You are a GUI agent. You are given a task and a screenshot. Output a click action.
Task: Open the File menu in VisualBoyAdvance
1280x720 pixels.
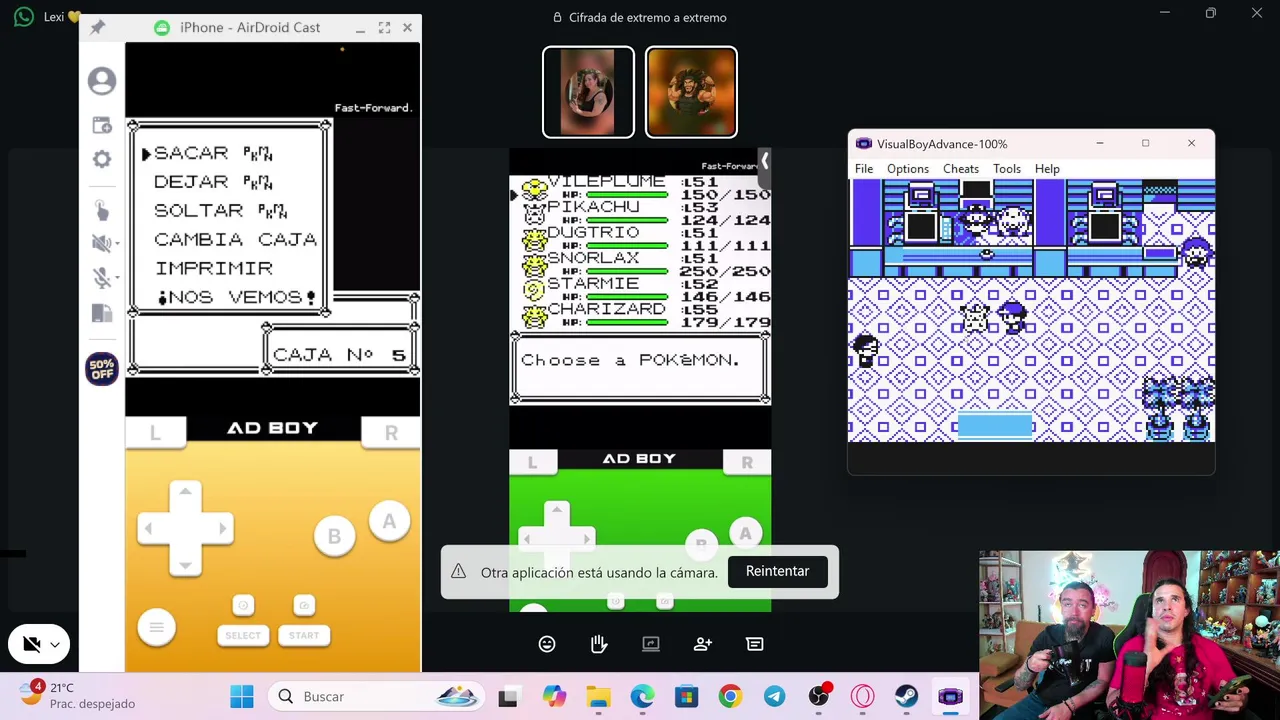864,169
